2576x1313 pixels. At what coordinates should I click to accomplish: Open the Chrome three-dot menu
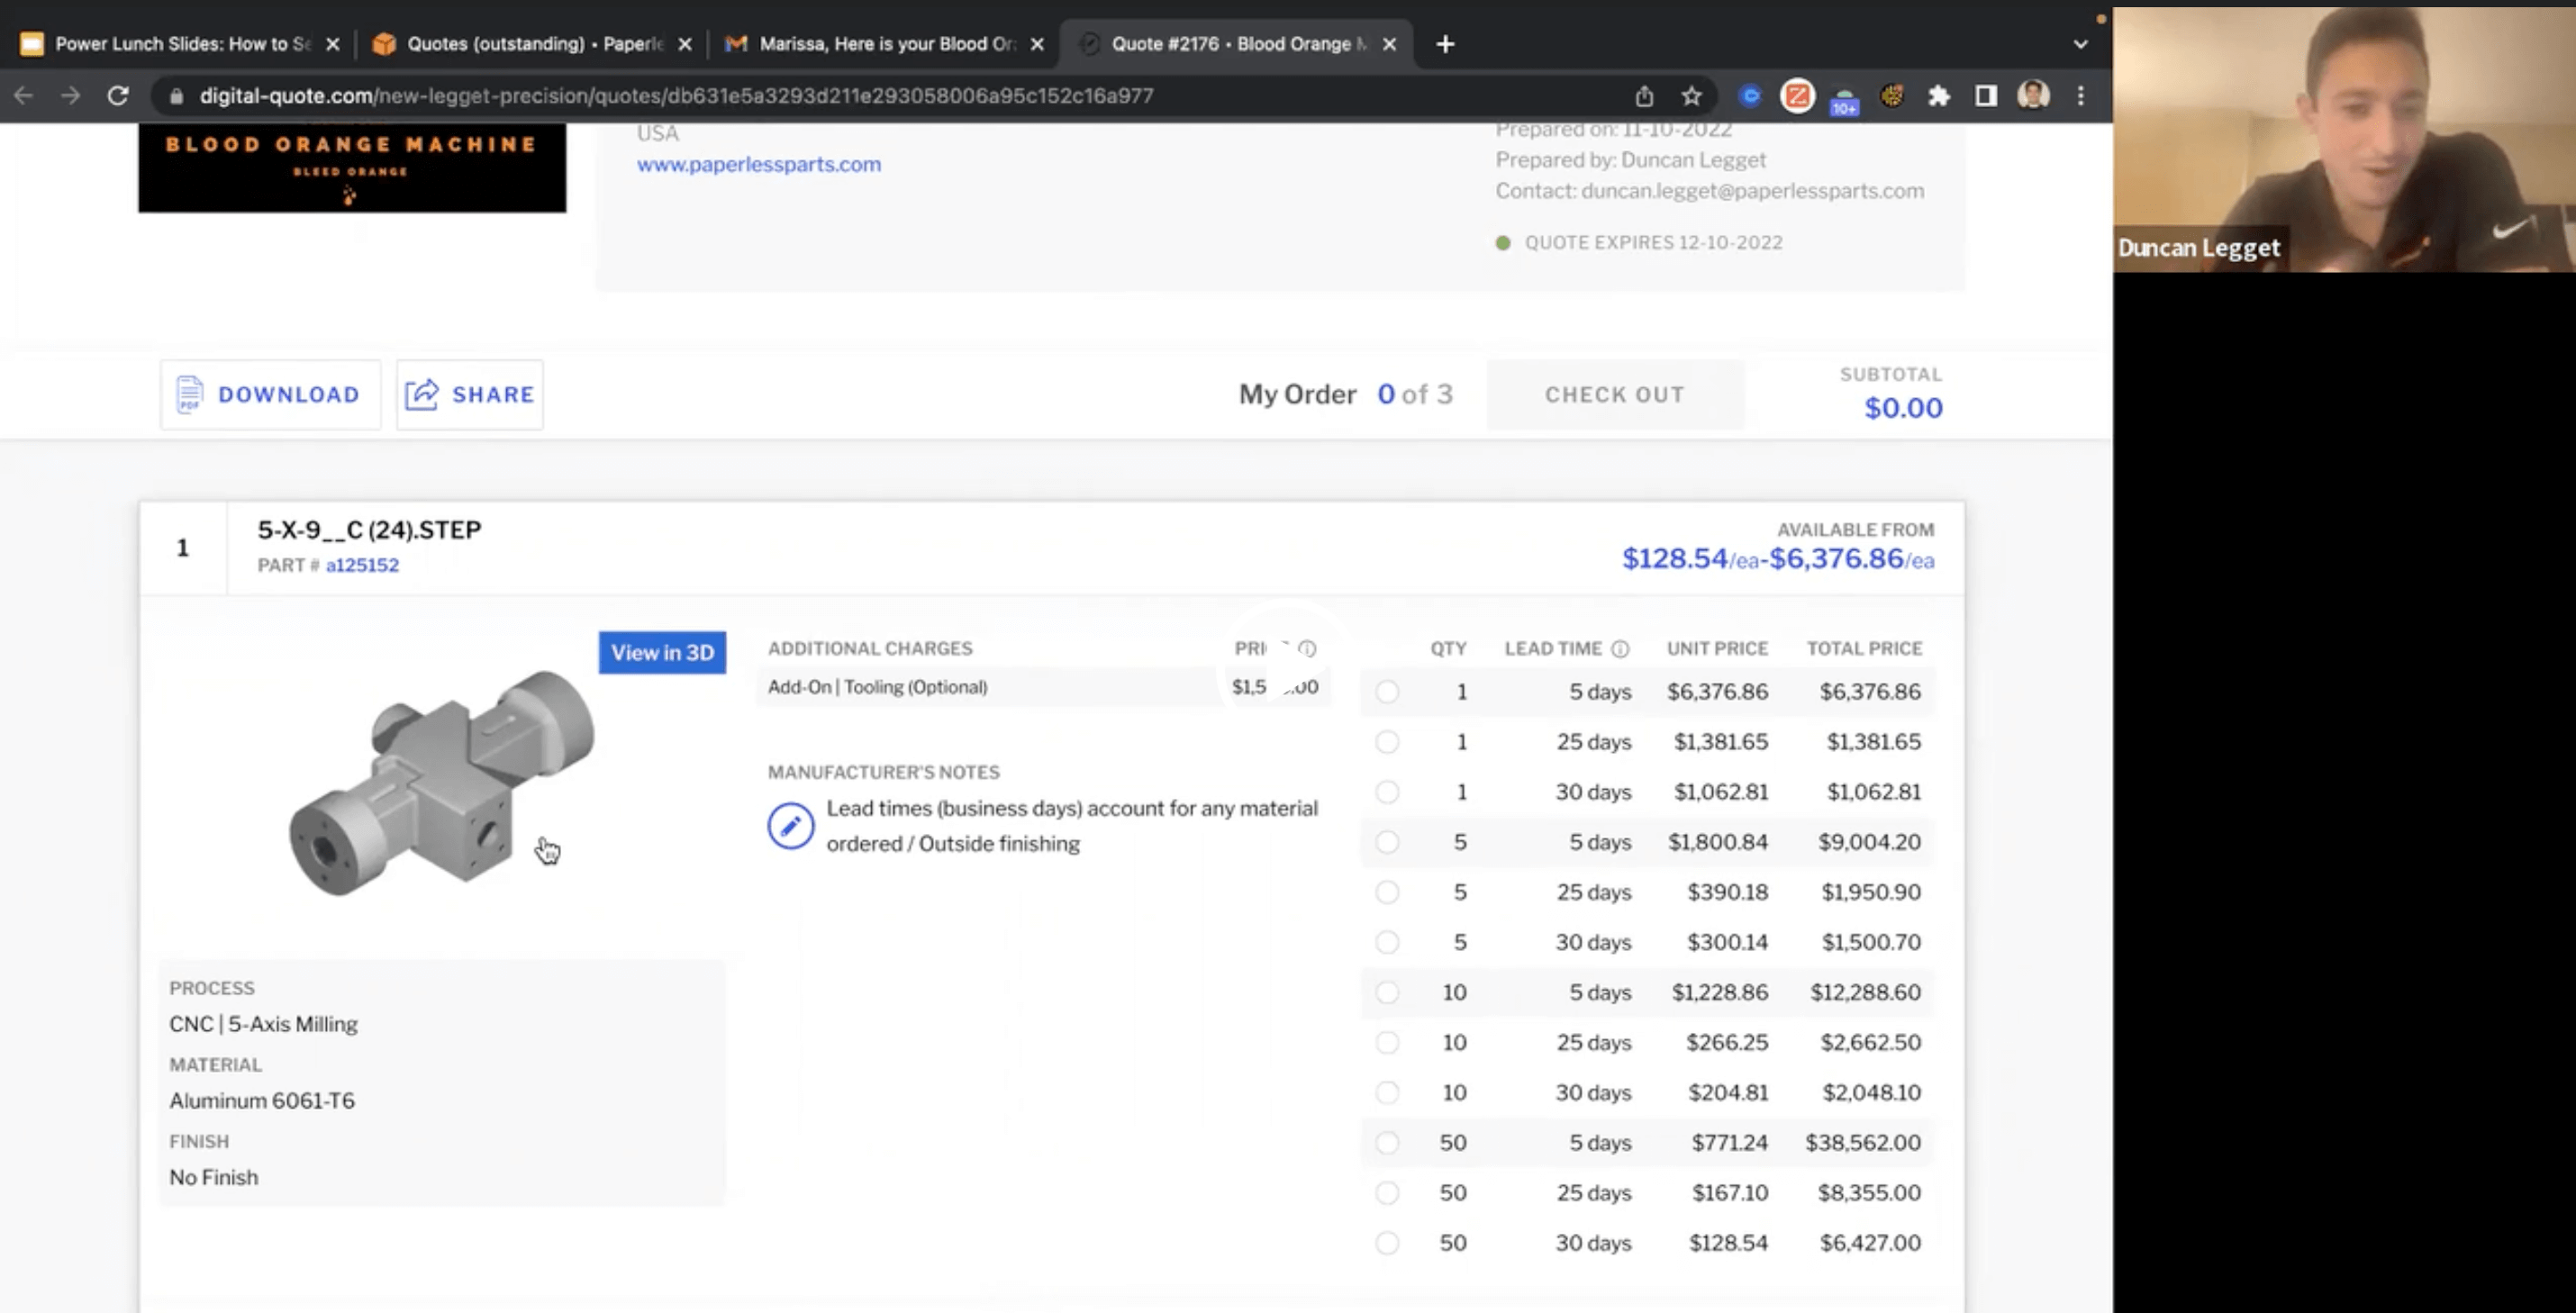2081,96
